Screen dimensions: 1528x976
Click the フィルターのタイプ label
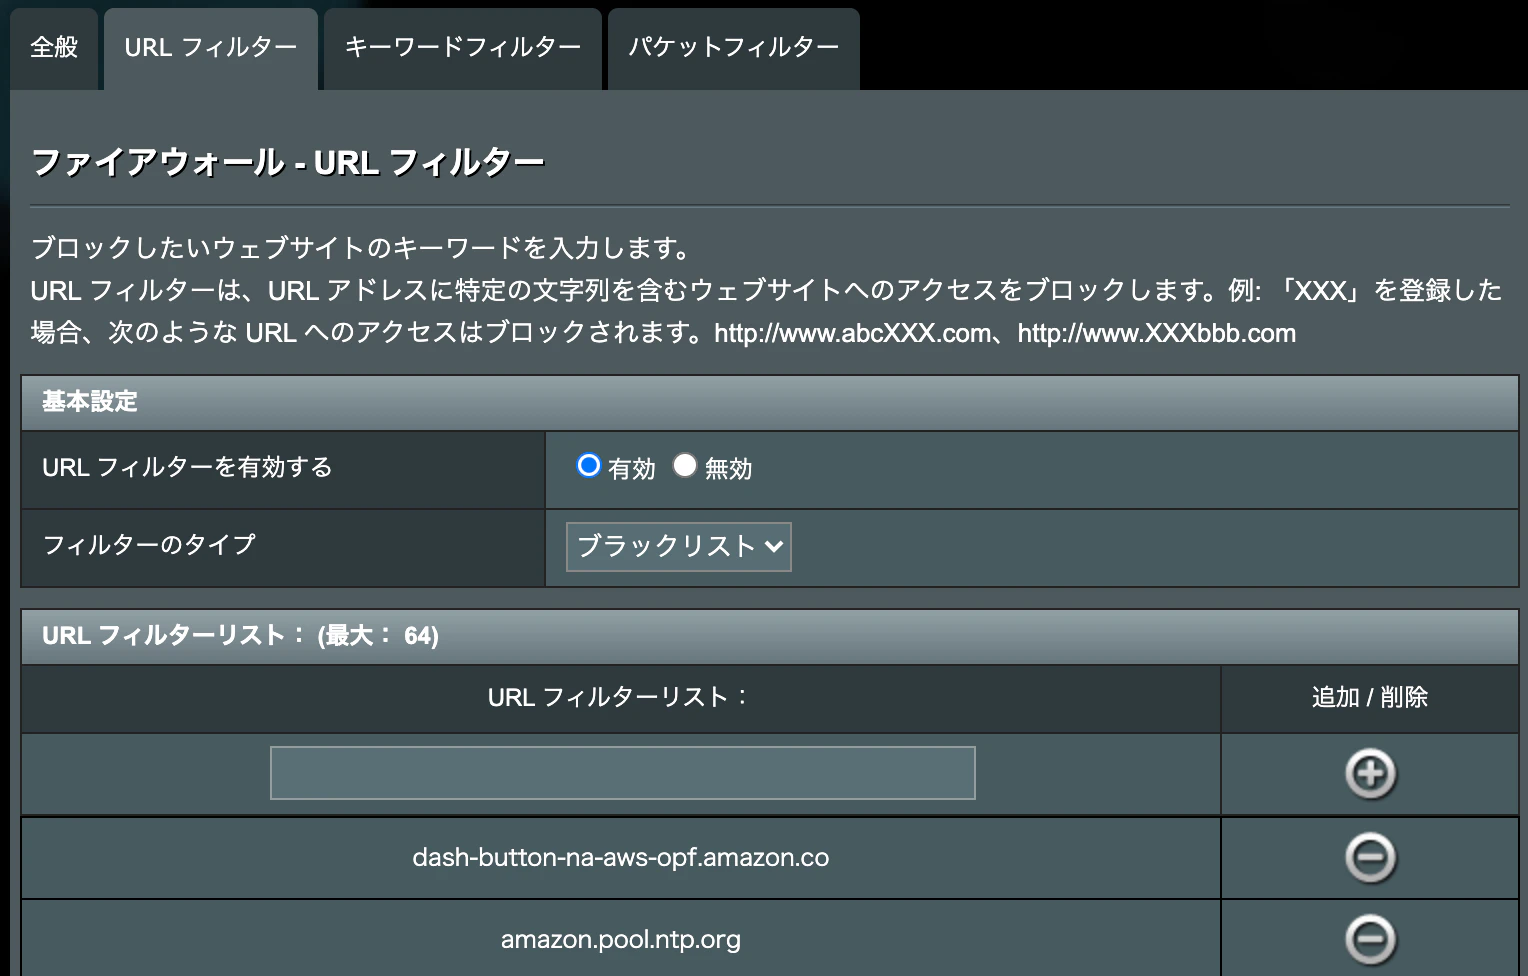click(x=149, y=545)
